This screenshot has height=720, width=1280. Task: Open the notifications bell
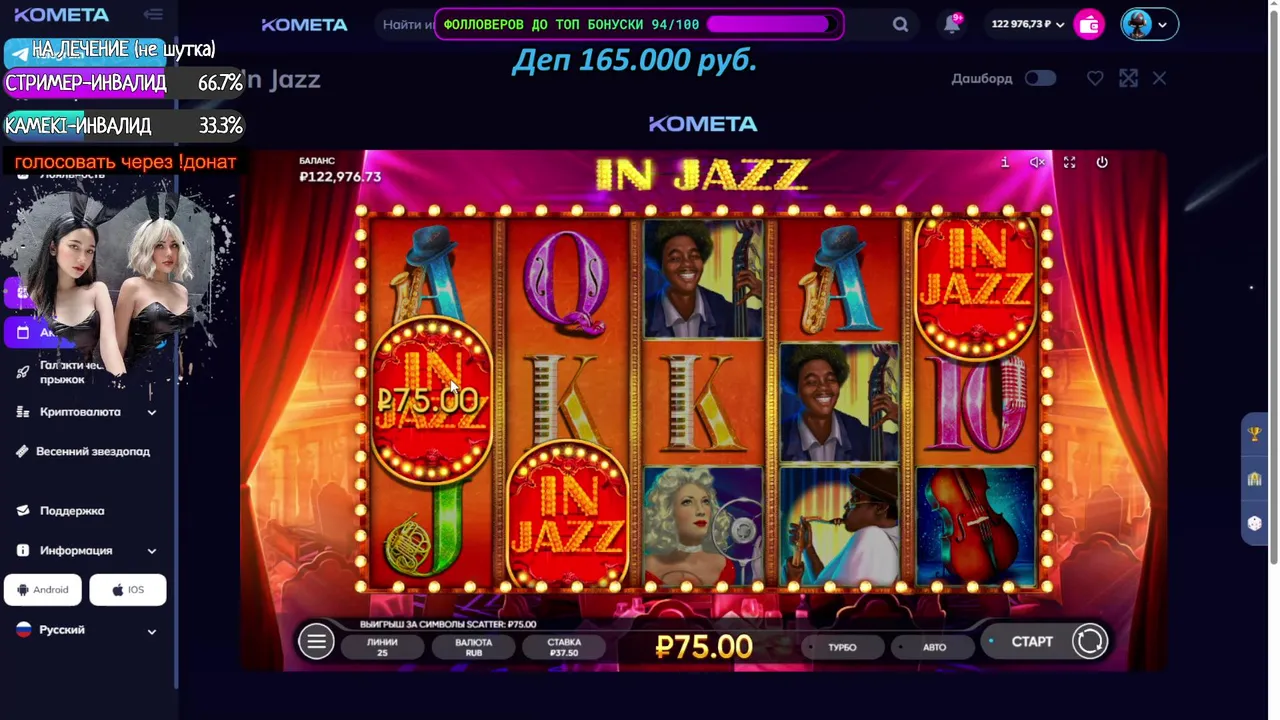coord(952,25)
